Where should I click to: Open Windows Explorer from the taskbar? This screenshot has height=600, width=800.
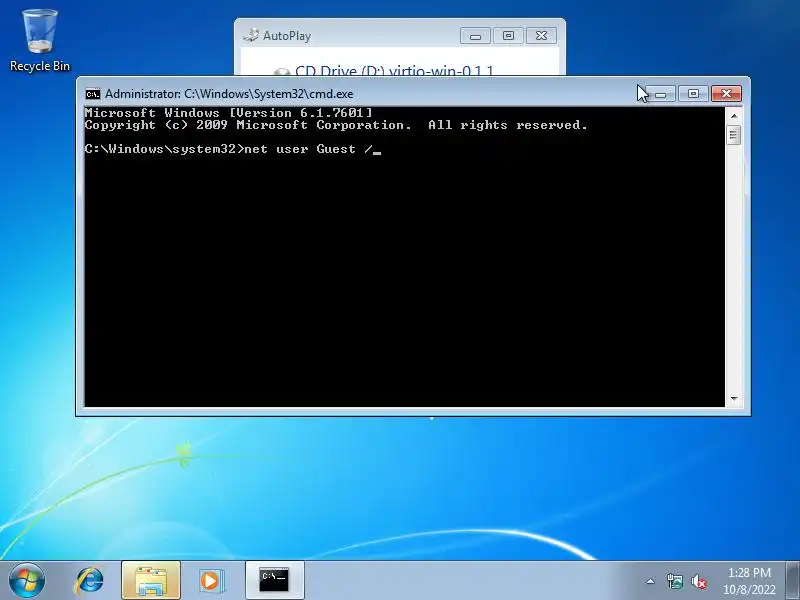pos(151,581)
